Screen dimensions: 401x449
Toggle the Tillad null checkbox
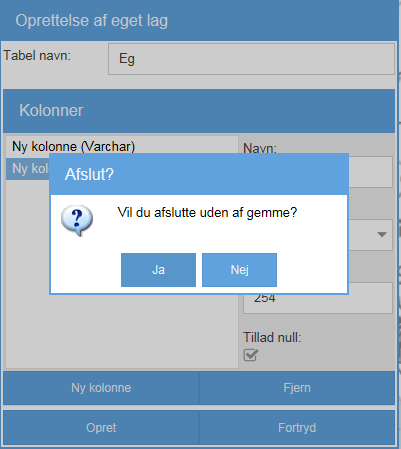pyautogui.click(x=251, y=355)
